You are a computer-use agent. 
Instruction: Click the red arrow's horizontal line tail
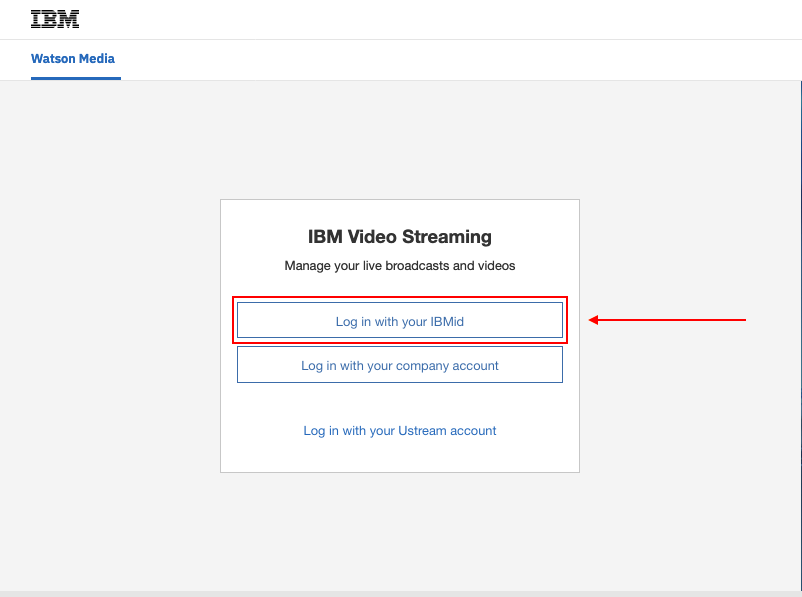(x=672, y=320)
